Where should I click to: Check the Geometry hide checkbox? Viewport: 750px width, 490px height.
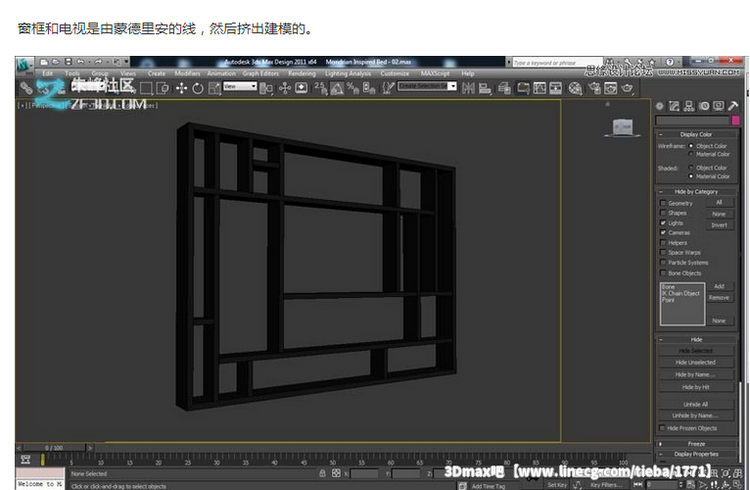click(x=663, y=203)
